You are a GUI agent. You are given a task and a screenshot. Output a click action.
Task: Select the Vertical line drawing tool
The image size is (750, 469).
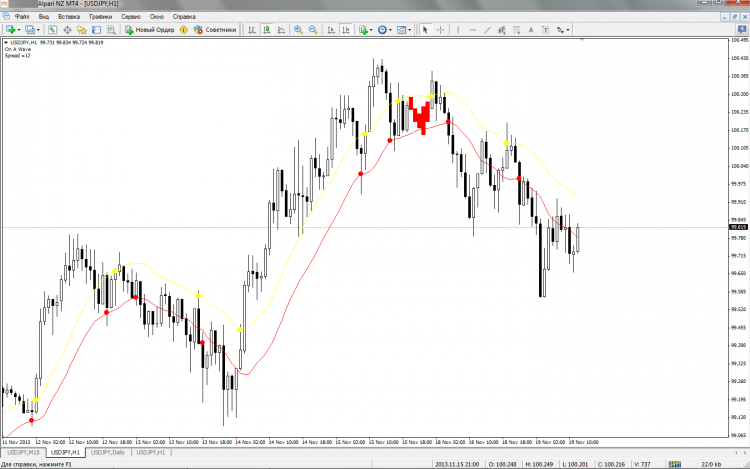click(459, 30)
